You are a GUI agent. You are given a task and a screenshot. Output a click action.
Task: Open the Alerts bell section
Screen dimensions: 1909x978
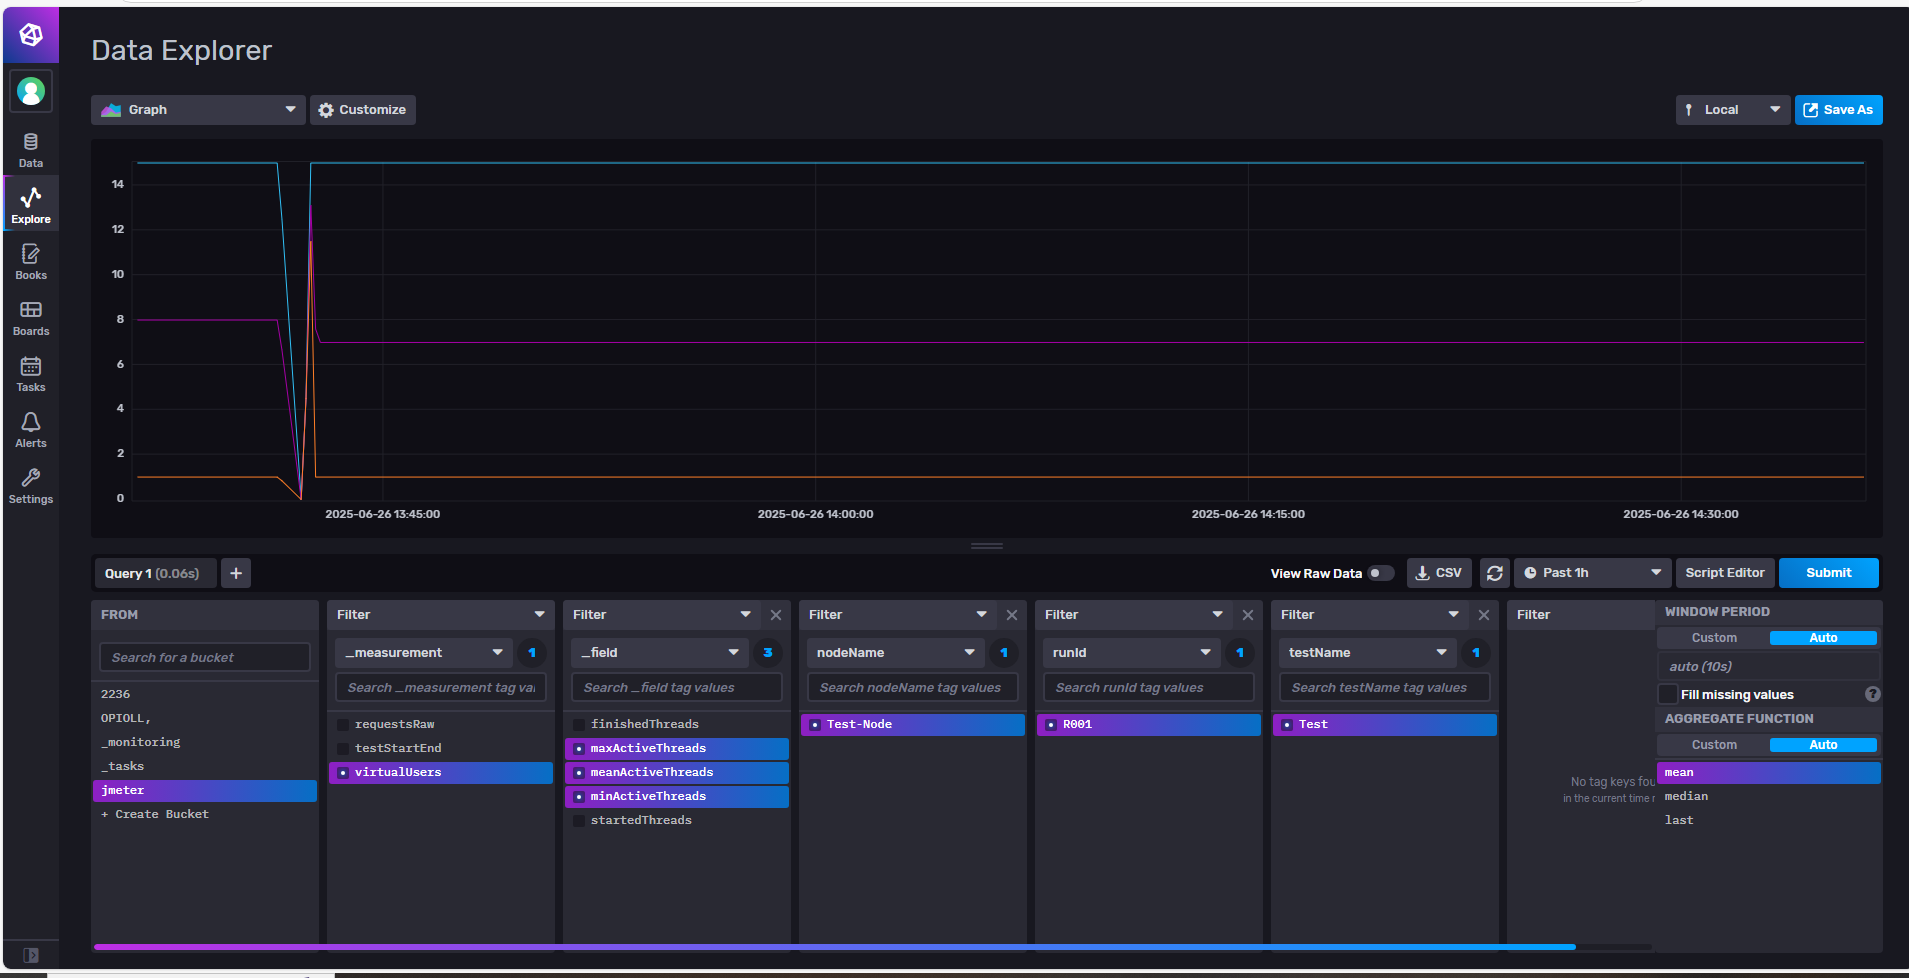(x=31, y=430)
